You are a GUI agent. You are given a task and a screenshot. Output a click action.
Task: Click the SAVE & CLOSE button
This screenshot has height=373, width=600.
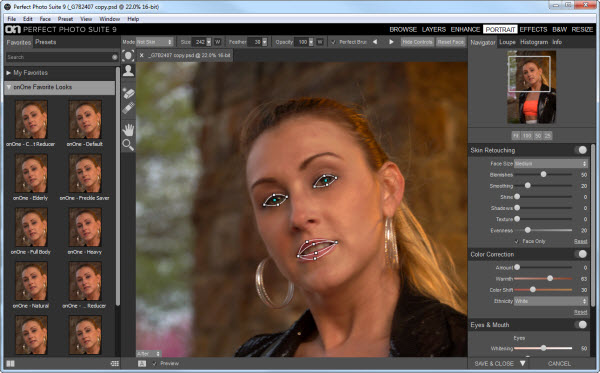coord(494,363)
